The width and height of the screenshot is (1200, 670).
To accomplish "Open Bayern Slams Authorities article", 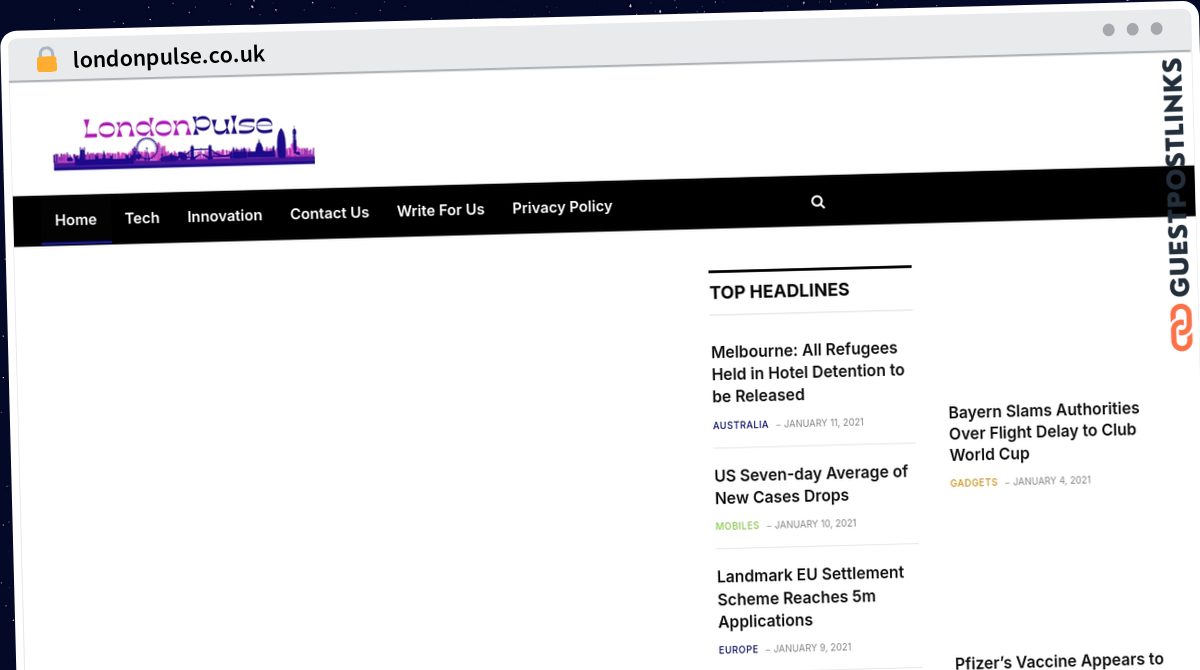I will coord(1044,431).
